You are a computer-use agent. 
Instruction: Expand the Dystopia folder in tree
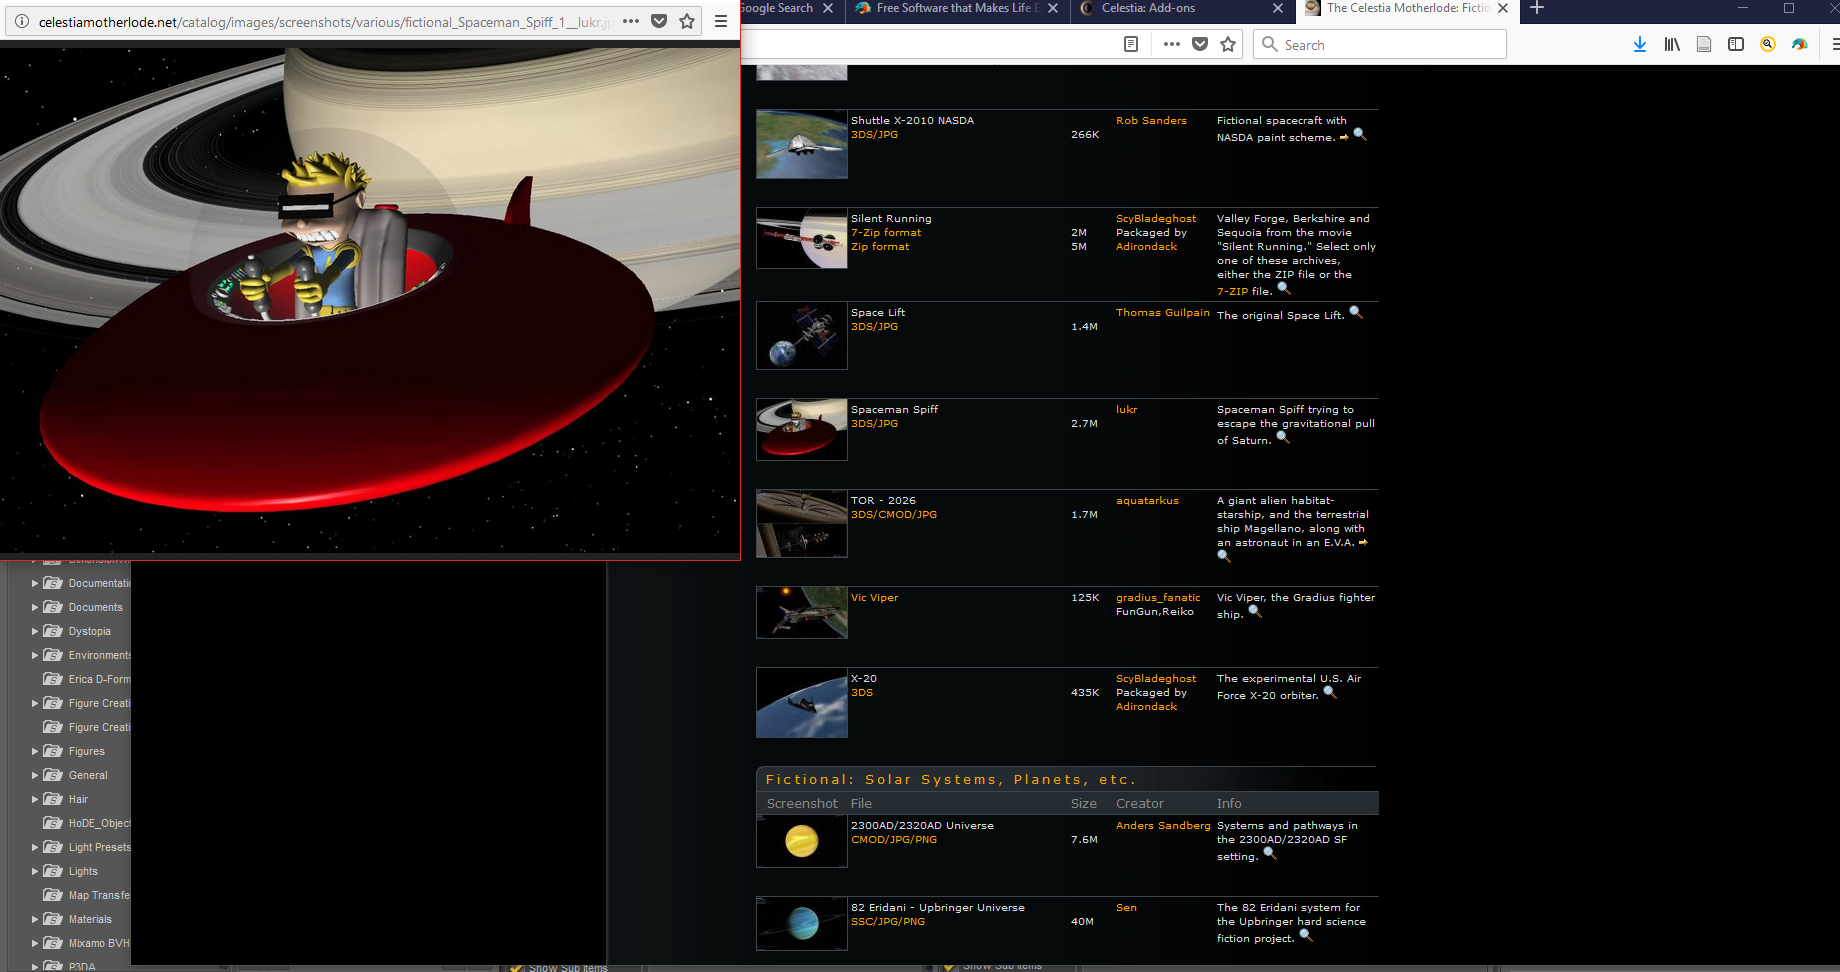tap(35, 631)
